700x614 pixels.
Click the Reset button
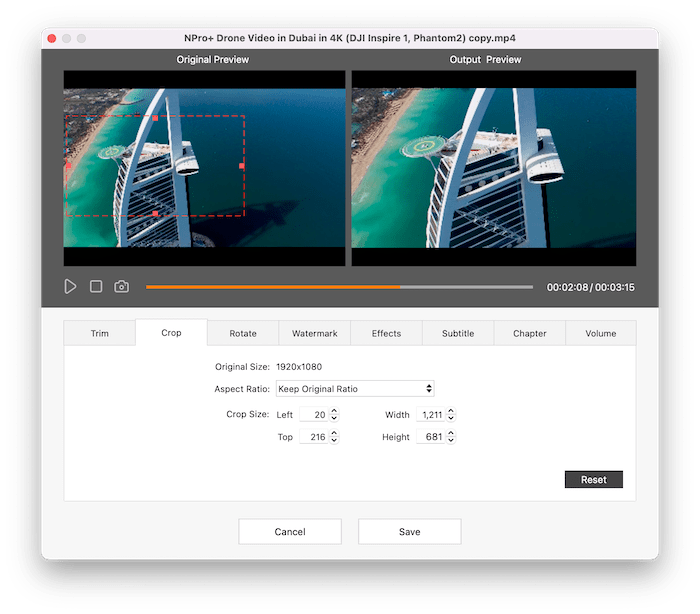click(593, 480)
